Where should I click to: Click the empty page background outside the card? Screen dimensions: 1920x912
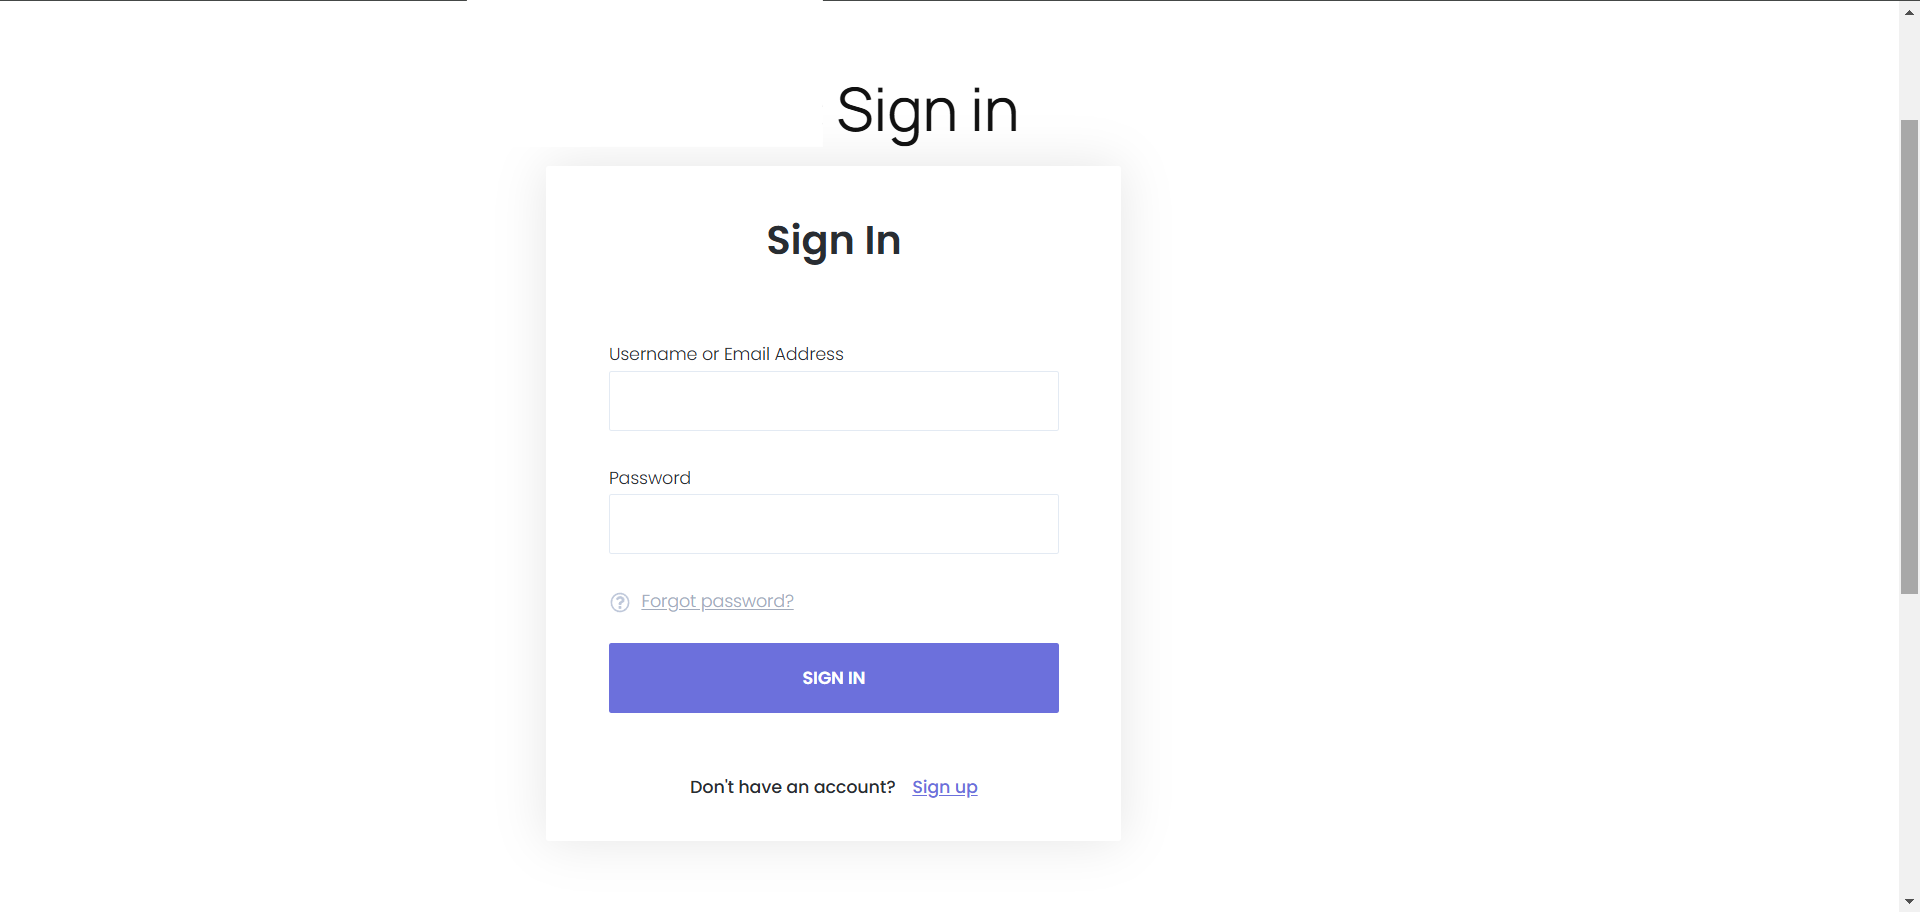click(1450, 450)
